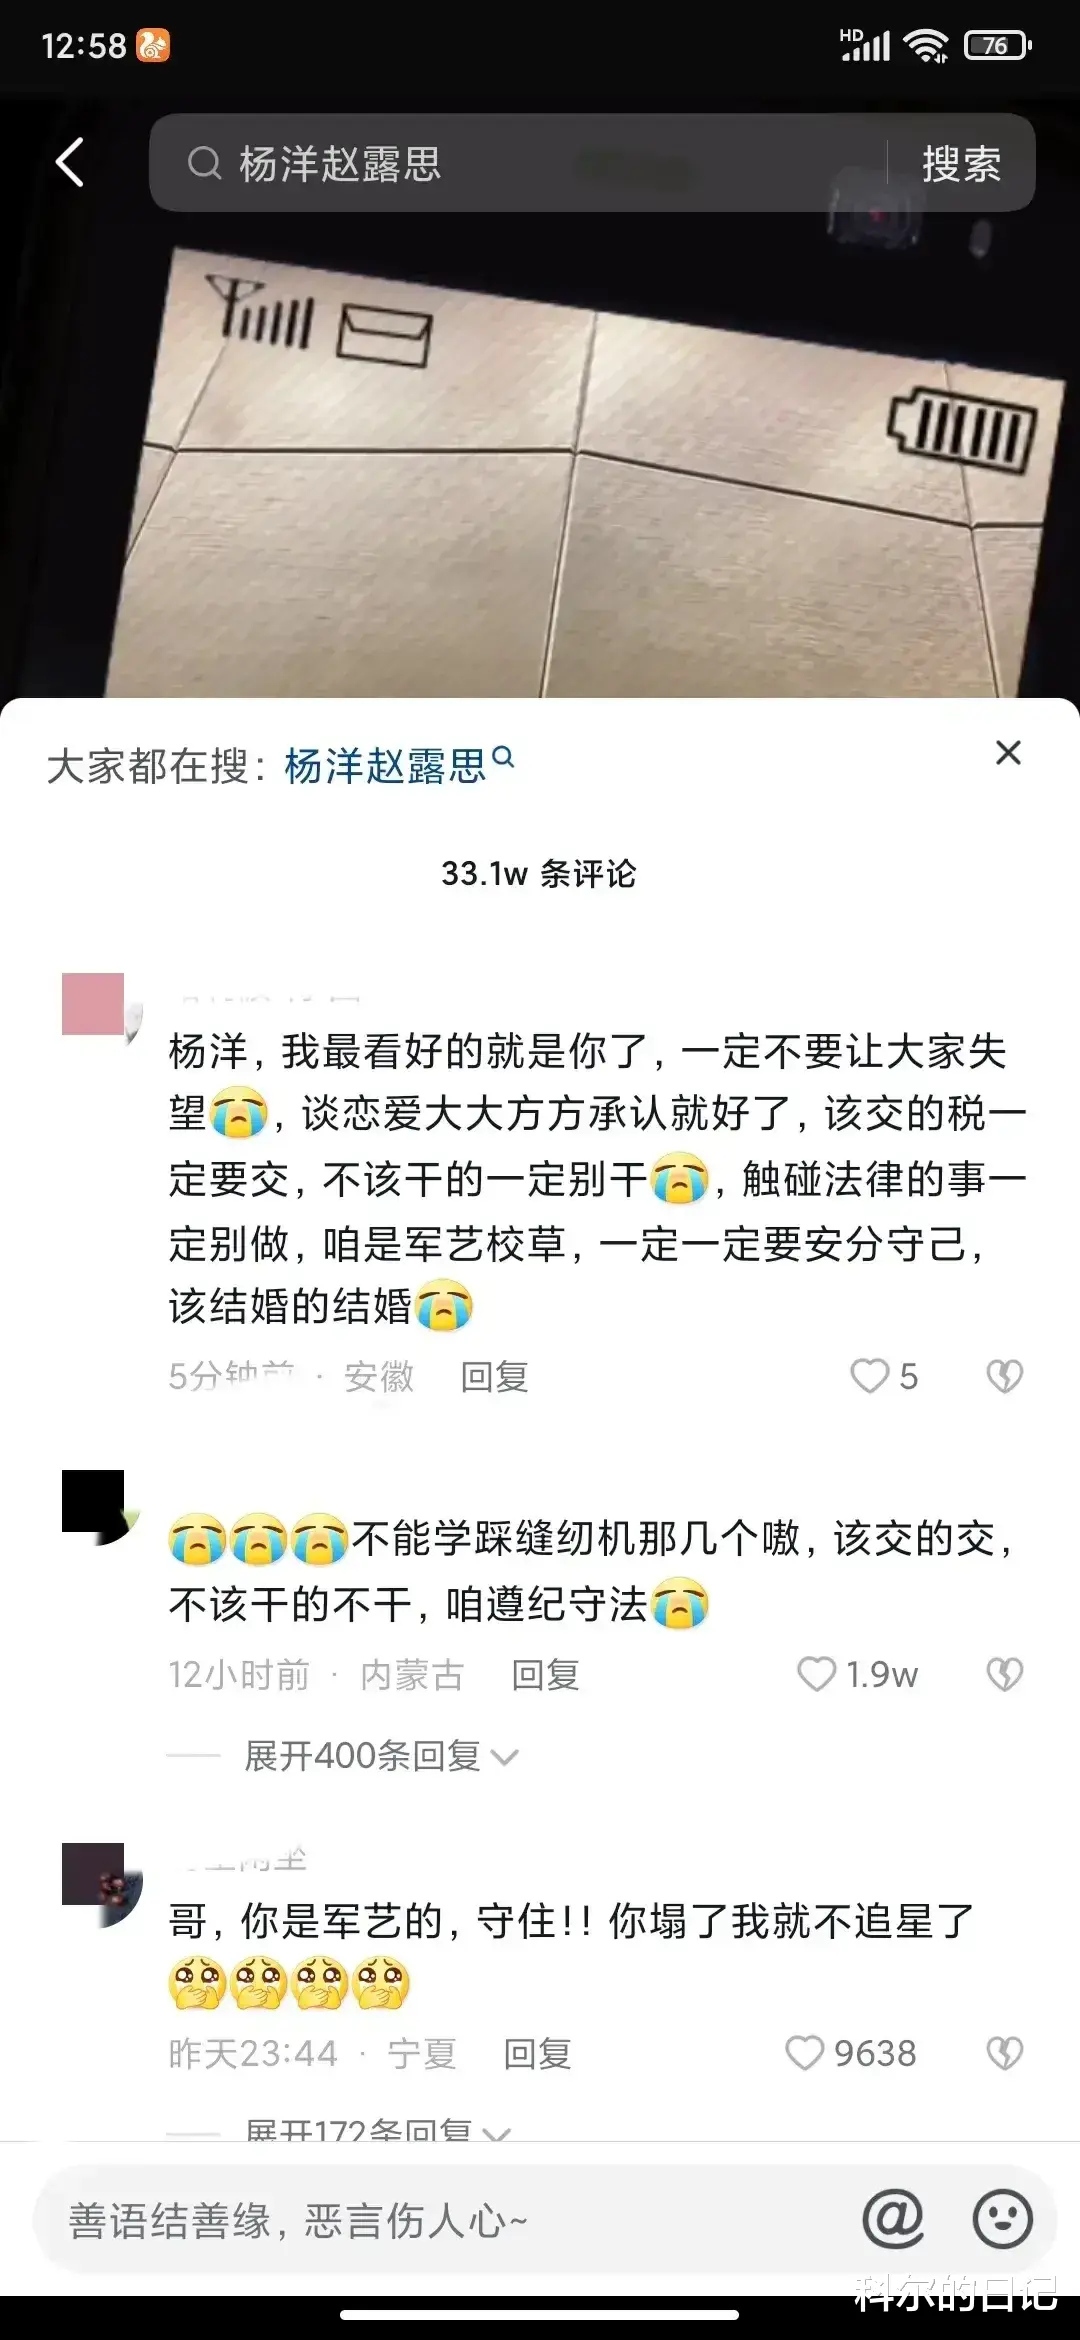Viewport: 1080px width, 2340px height.
Task: Reply to the 安徽 comment
Action: (494, 1377)
